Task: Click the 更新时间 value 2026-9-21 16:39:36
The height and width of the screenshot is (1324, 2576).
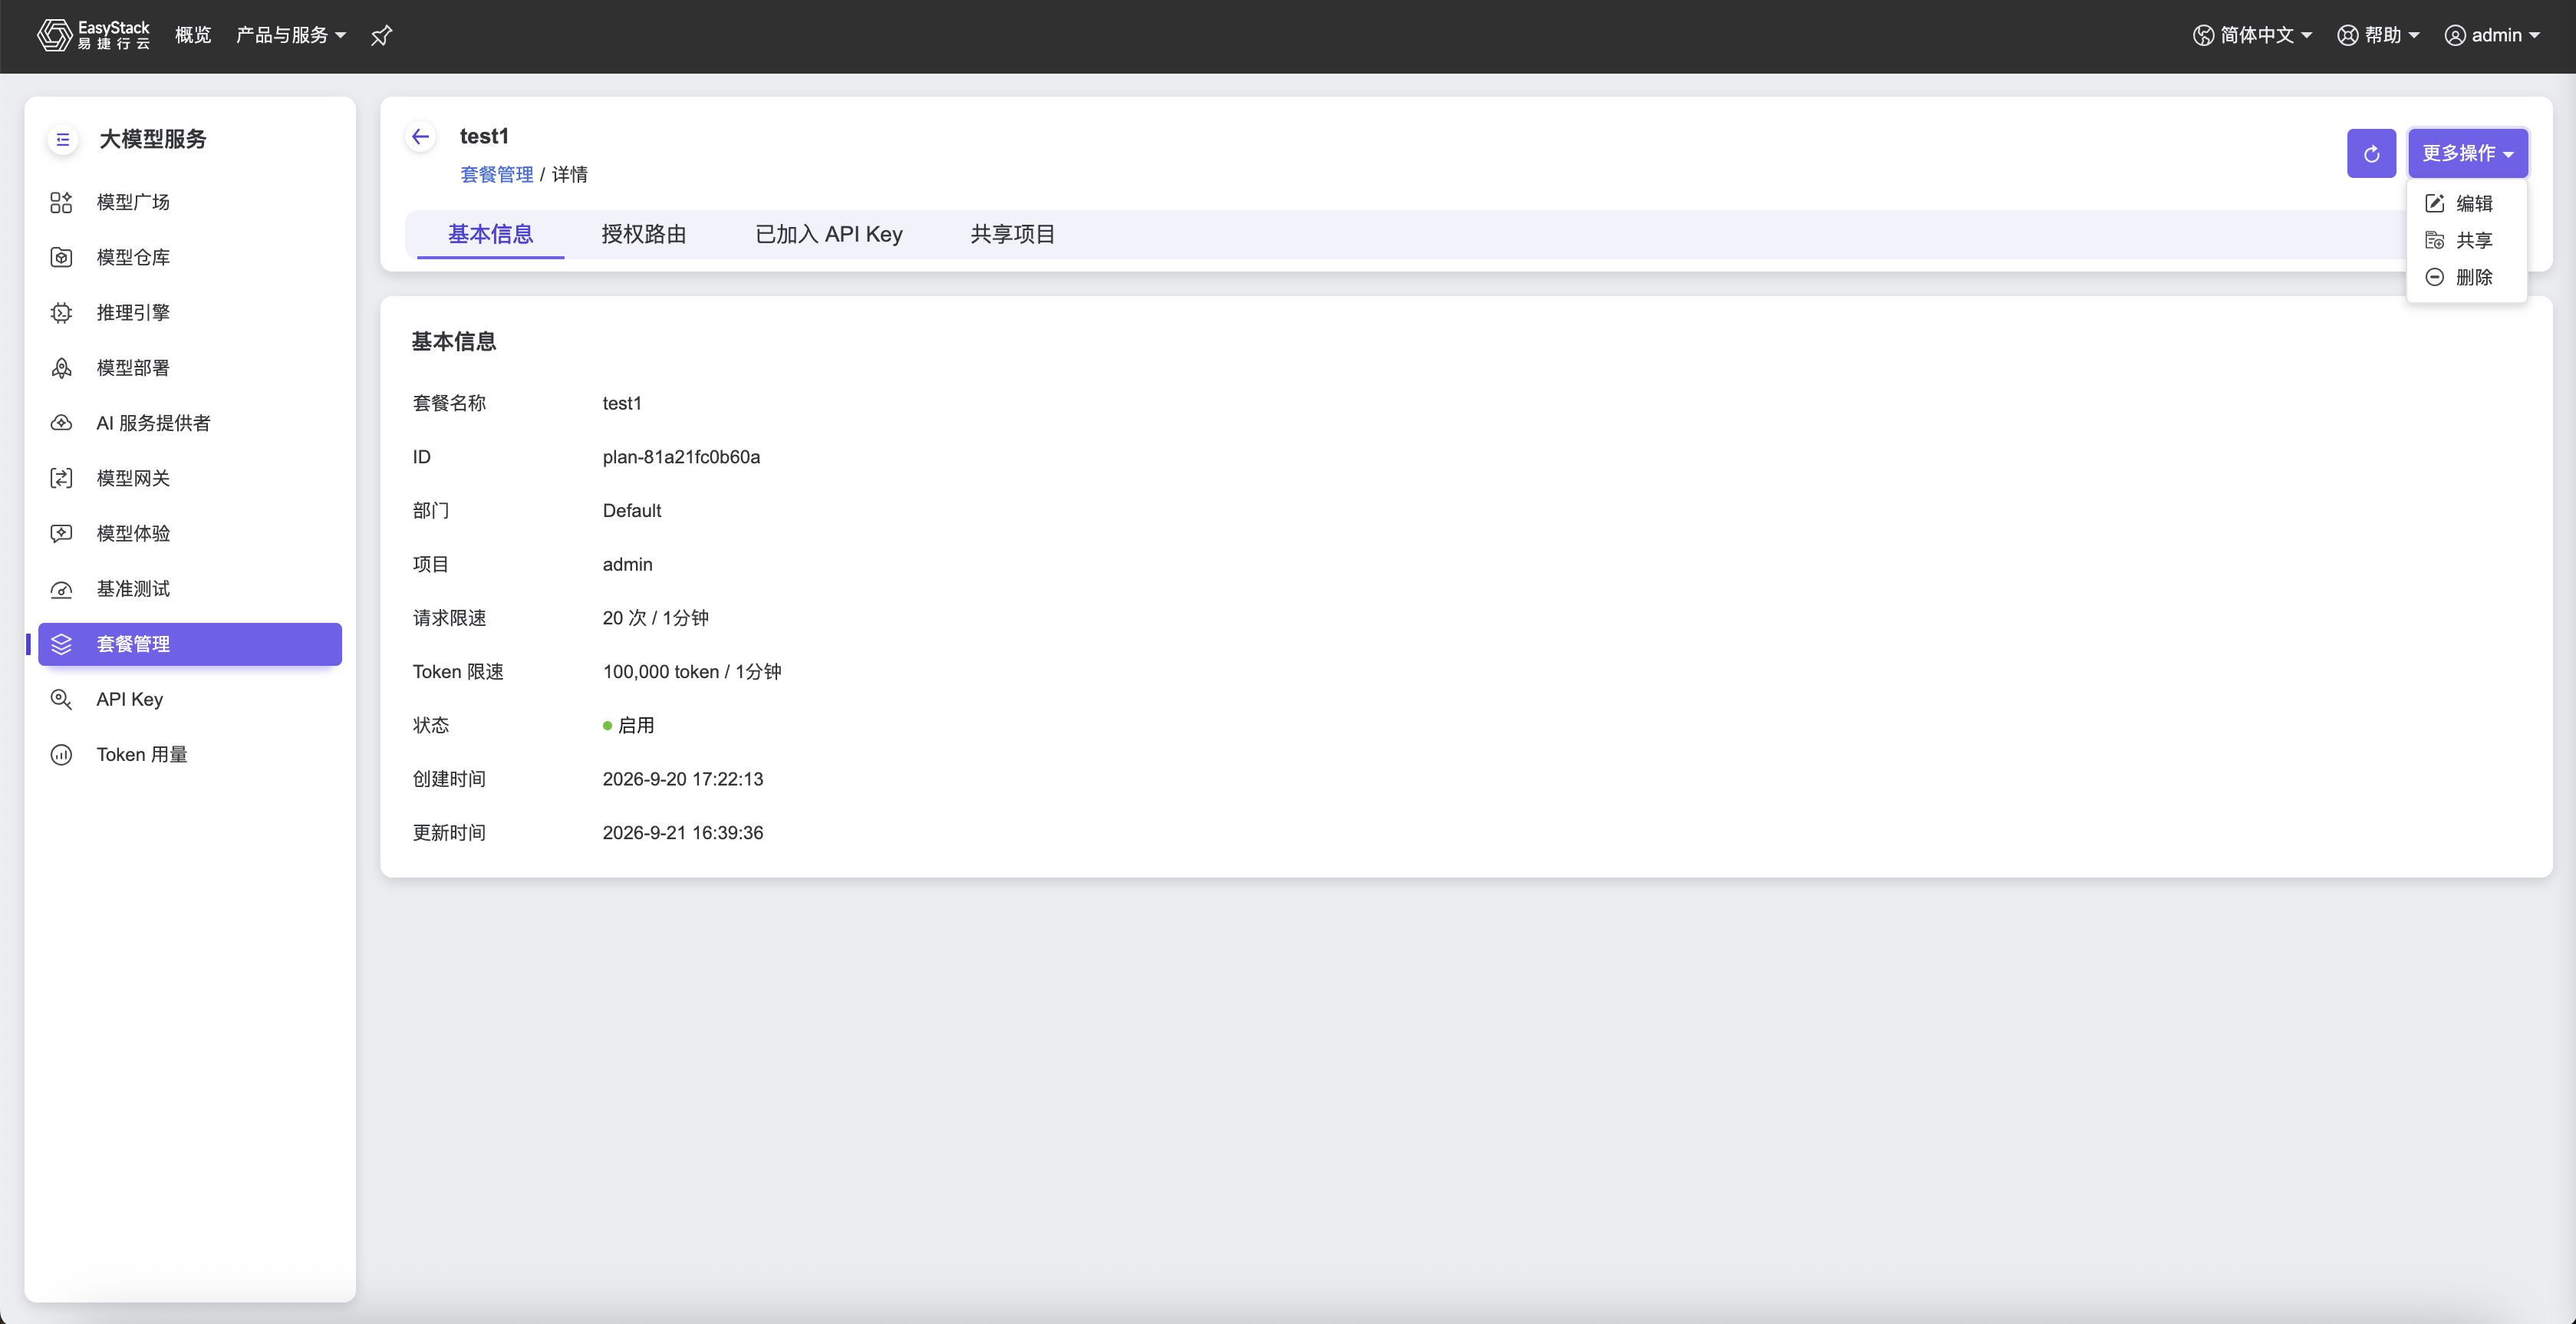Action: click(682, 833)
